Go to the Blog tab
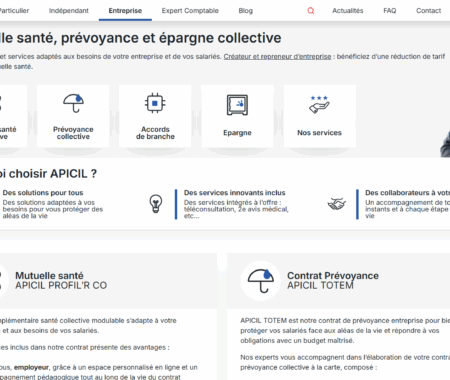 [x=246, y=11]
